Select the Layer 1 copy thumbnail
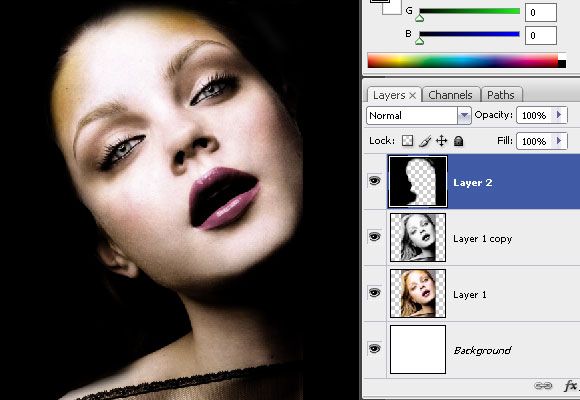 click(418, 237)
